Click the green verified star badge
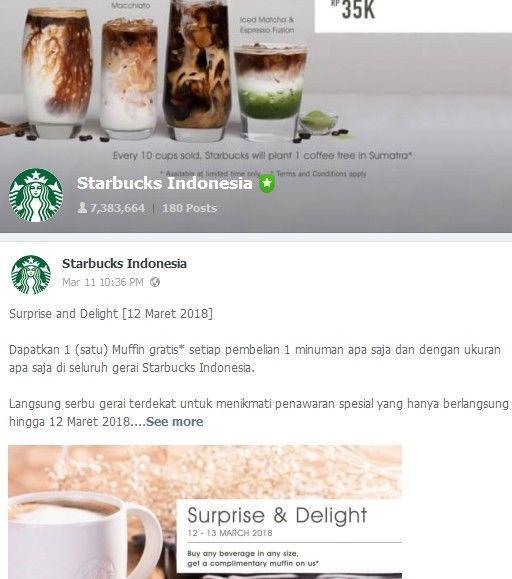This screenshot has height=579, width=512. [x=267, y=183]
